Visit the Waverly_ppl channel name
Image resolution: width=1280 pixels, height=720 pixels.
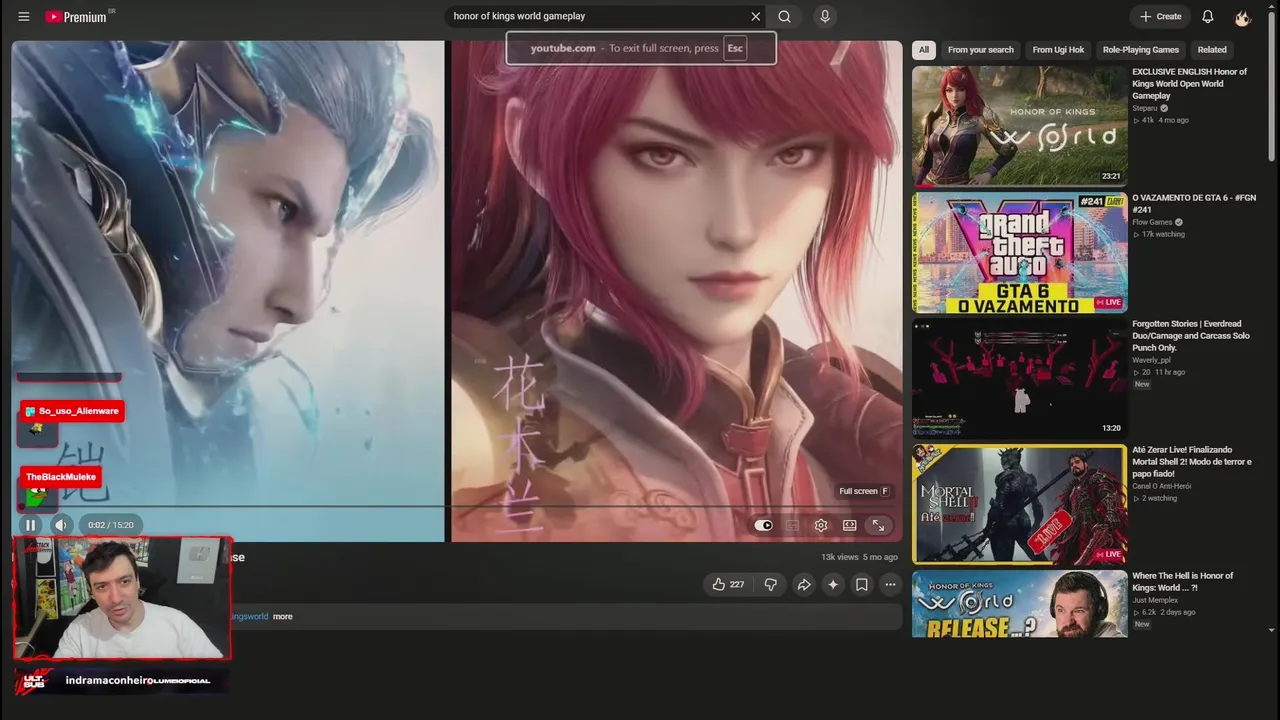pos(1151,360)
